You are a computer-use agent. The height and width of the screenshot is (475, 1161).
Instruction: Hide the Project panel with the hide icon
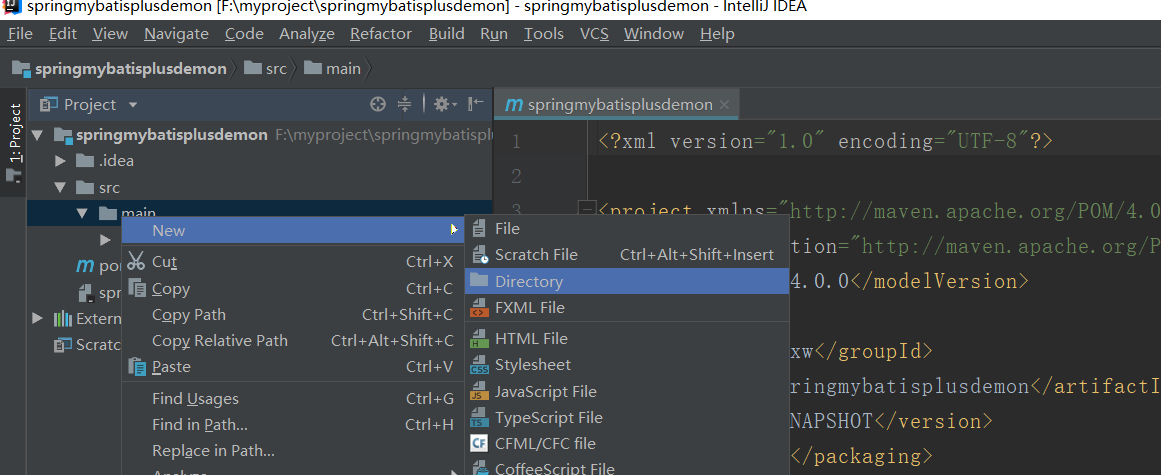[476, 104]
